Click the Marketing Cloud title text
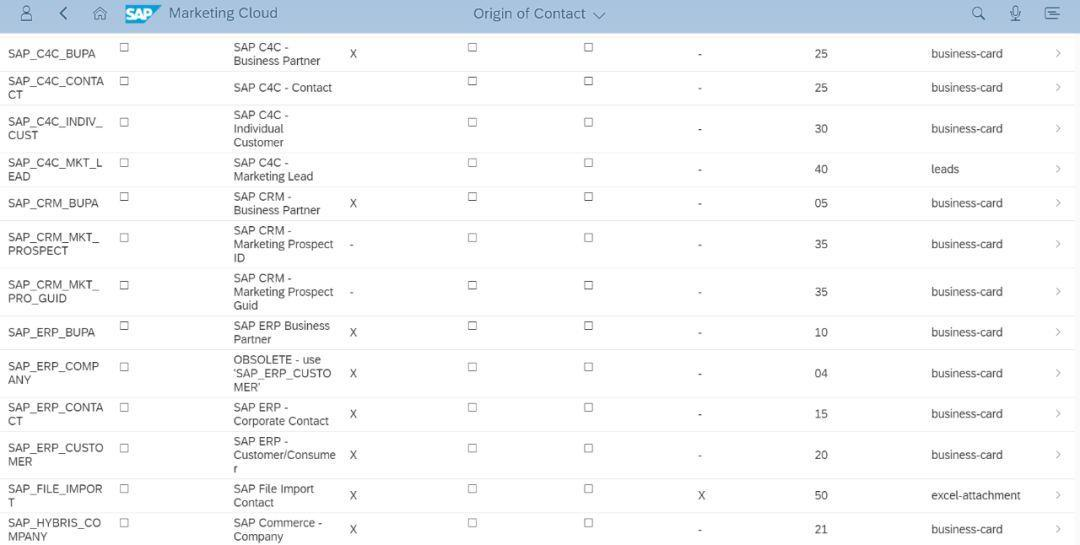Screen dimensions: 1080x545 coord(223,14)
